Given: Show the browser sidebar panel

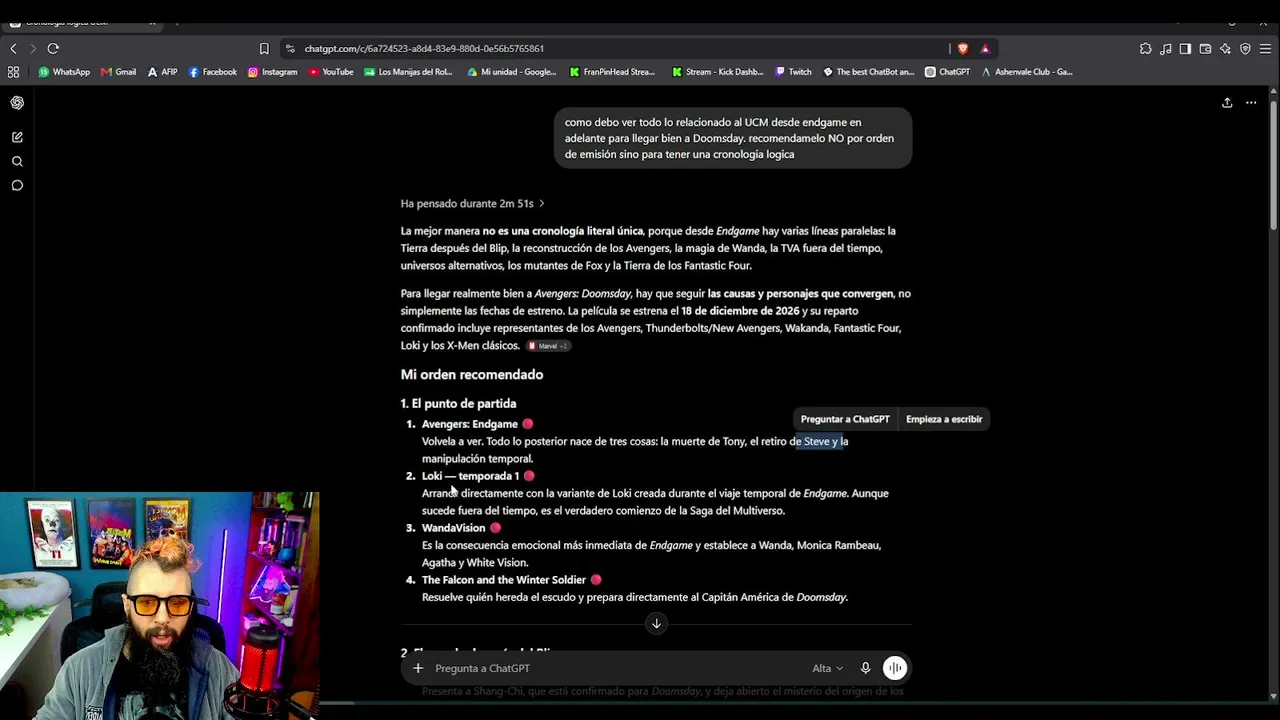Looking at the screenshot, I should click(1185, 48).
